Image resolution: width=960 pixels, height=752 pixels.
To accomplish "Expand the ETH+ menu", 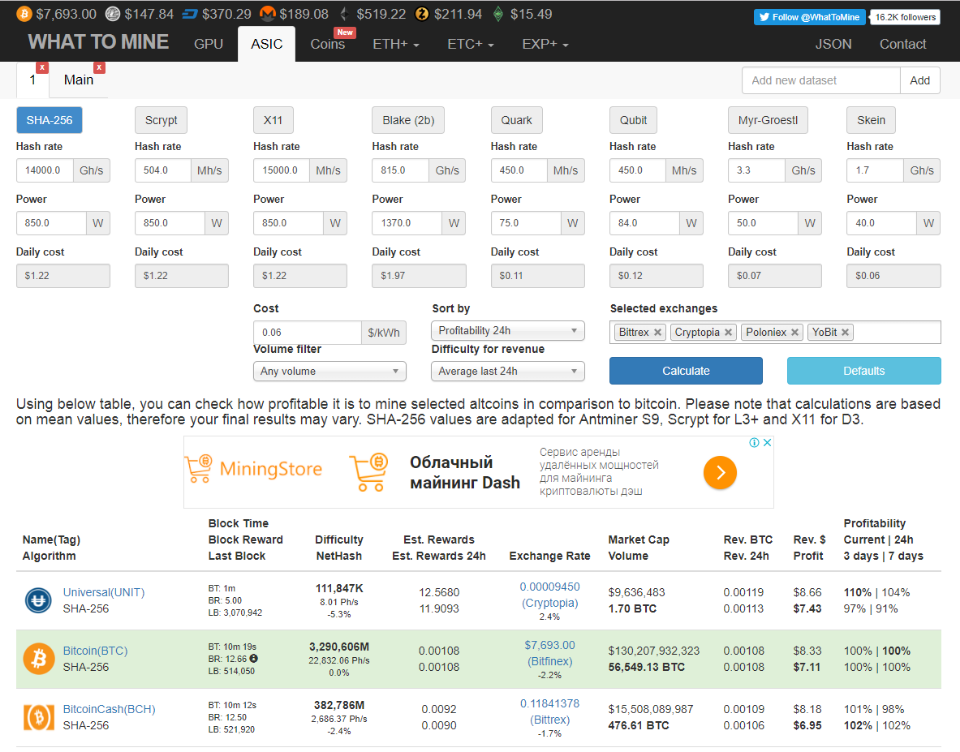I will [396, 44].
